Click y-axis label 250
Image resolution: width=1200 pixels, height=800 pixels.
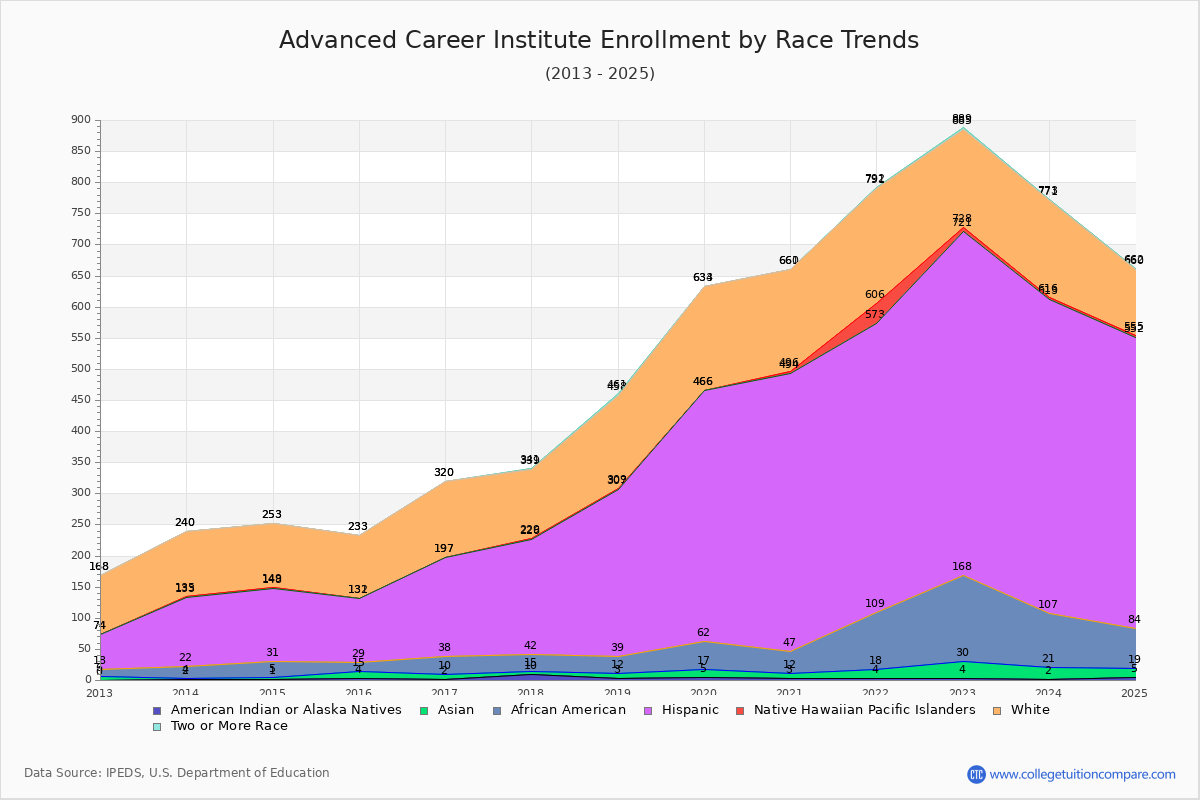click(x=81, y=524)
